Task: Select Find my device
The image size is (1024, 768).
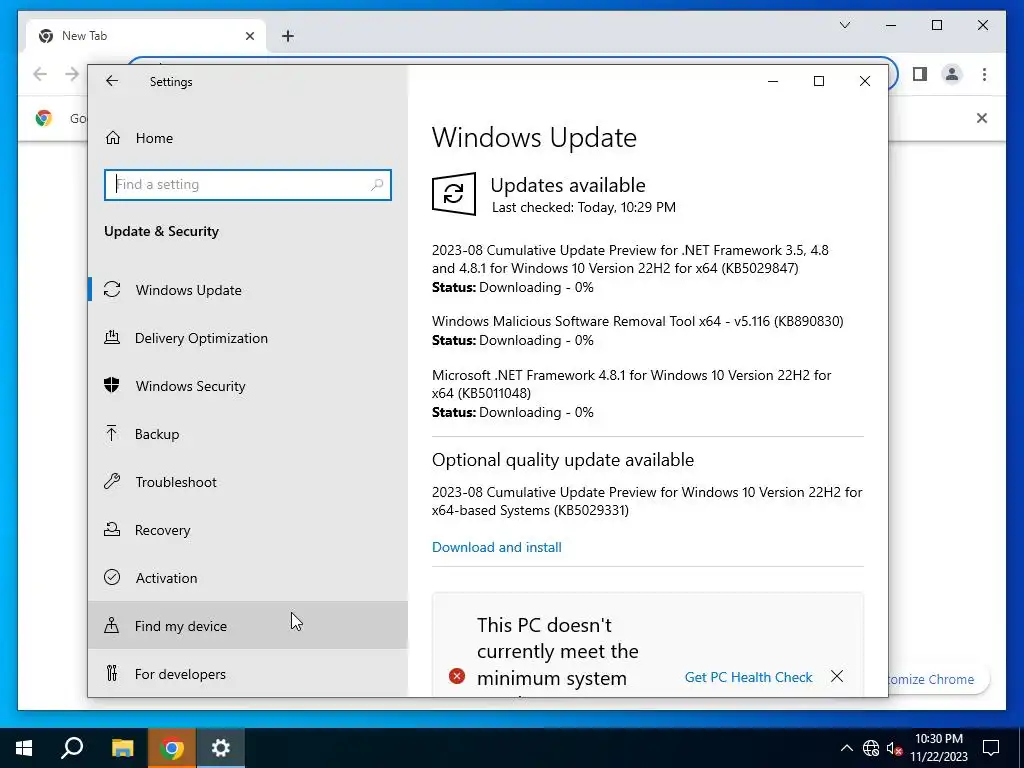Action: 248,626
